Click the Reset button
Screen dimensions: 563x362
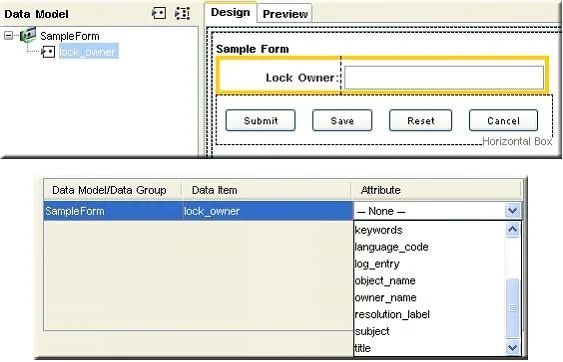(x=420, y=120)
